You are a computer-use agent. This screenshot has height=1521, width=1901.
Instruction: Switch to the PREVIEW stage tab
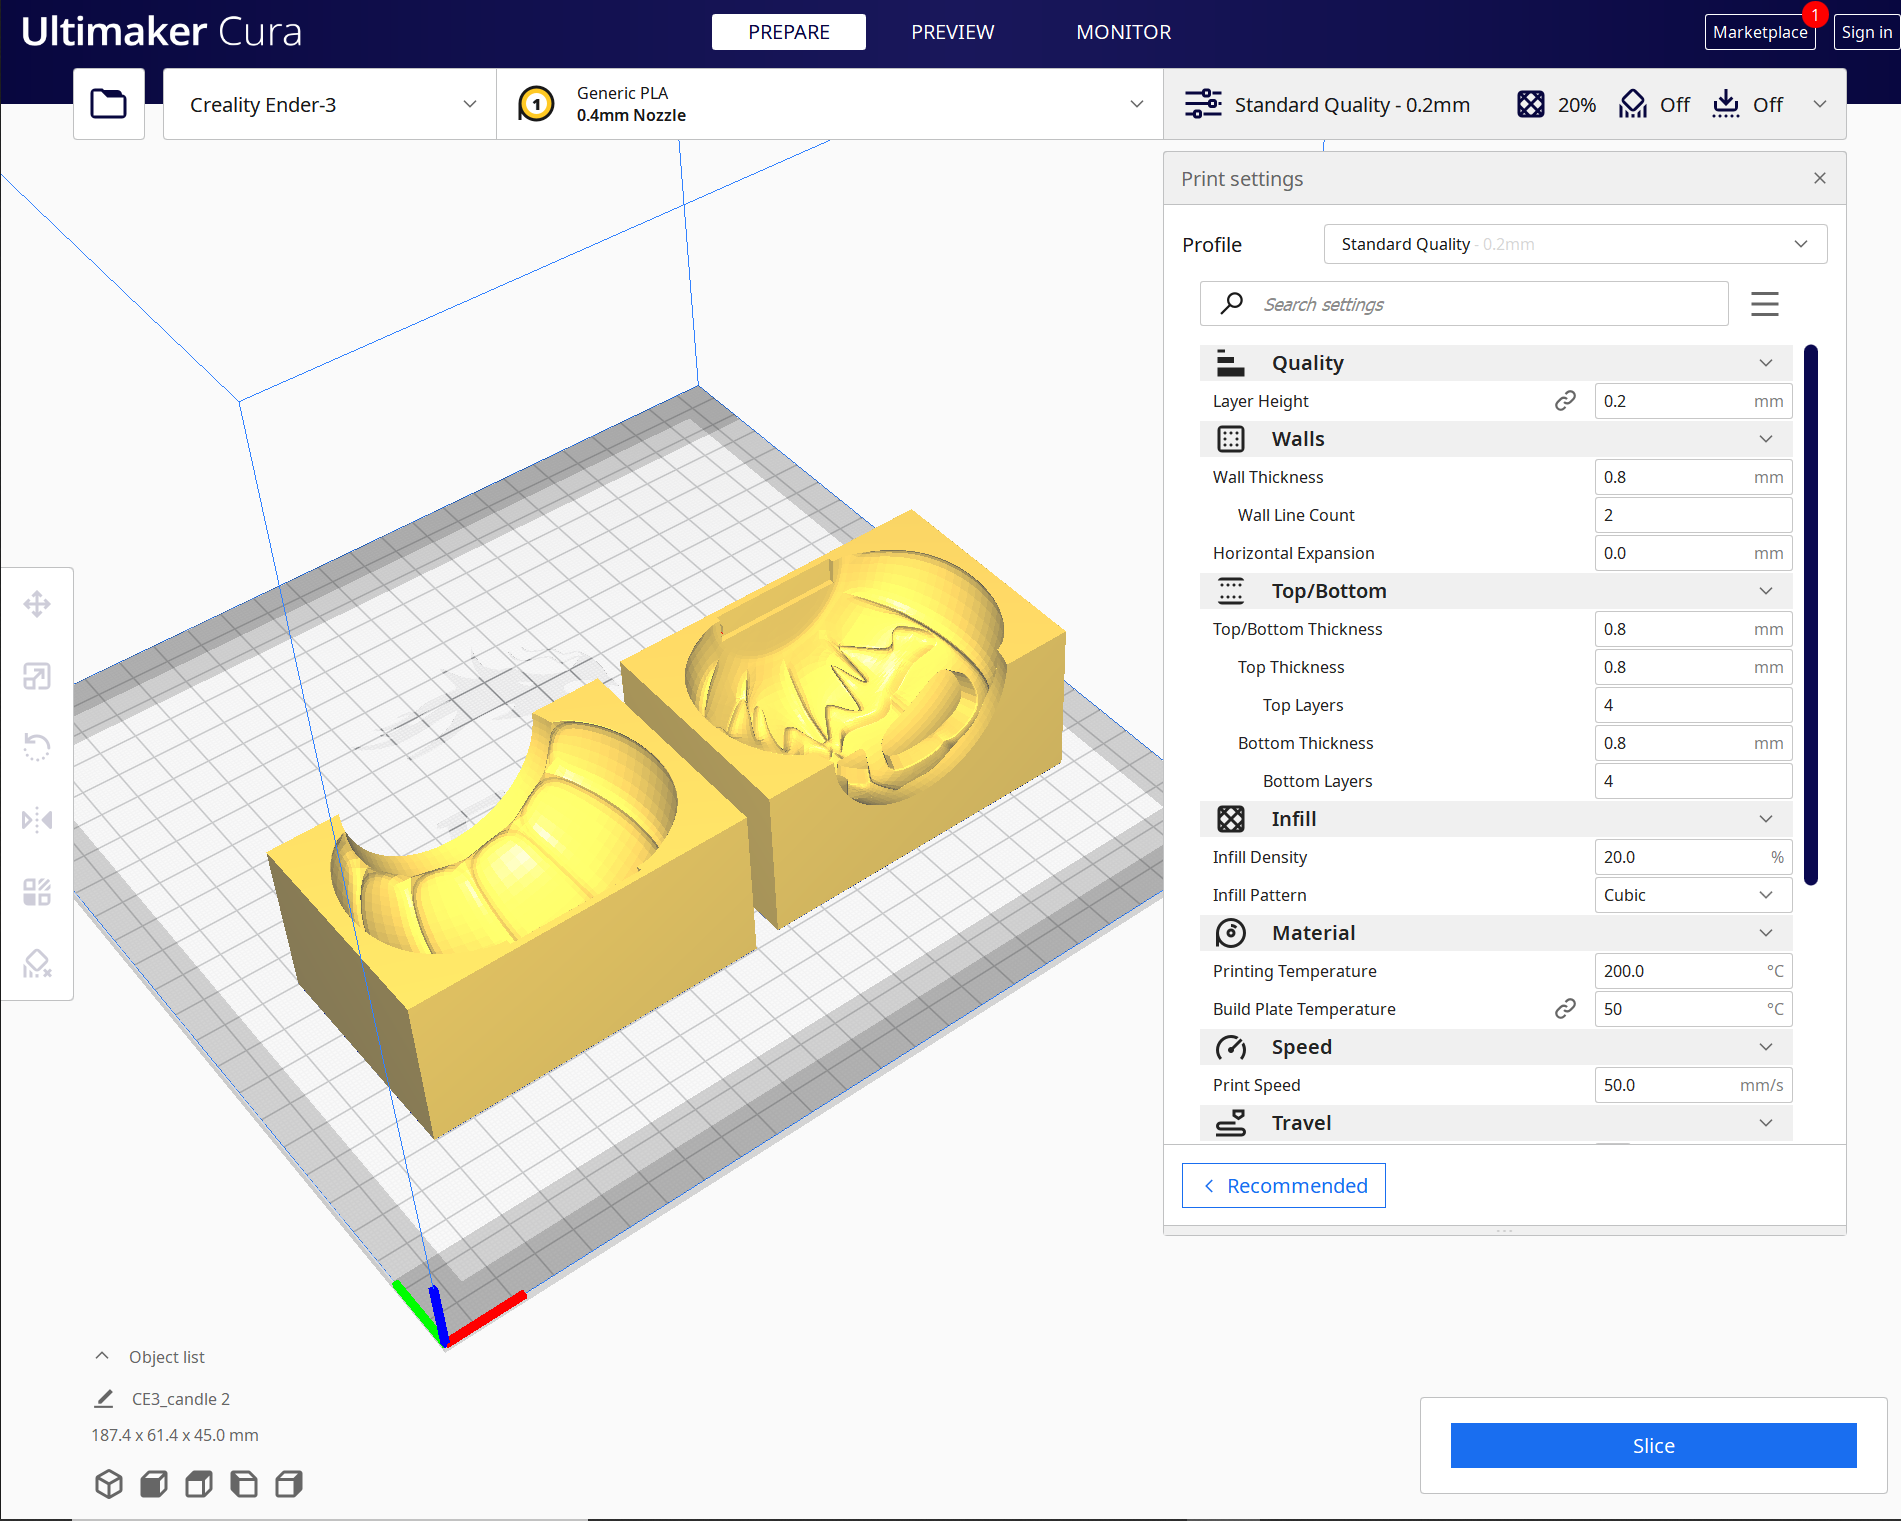(953, 32)
